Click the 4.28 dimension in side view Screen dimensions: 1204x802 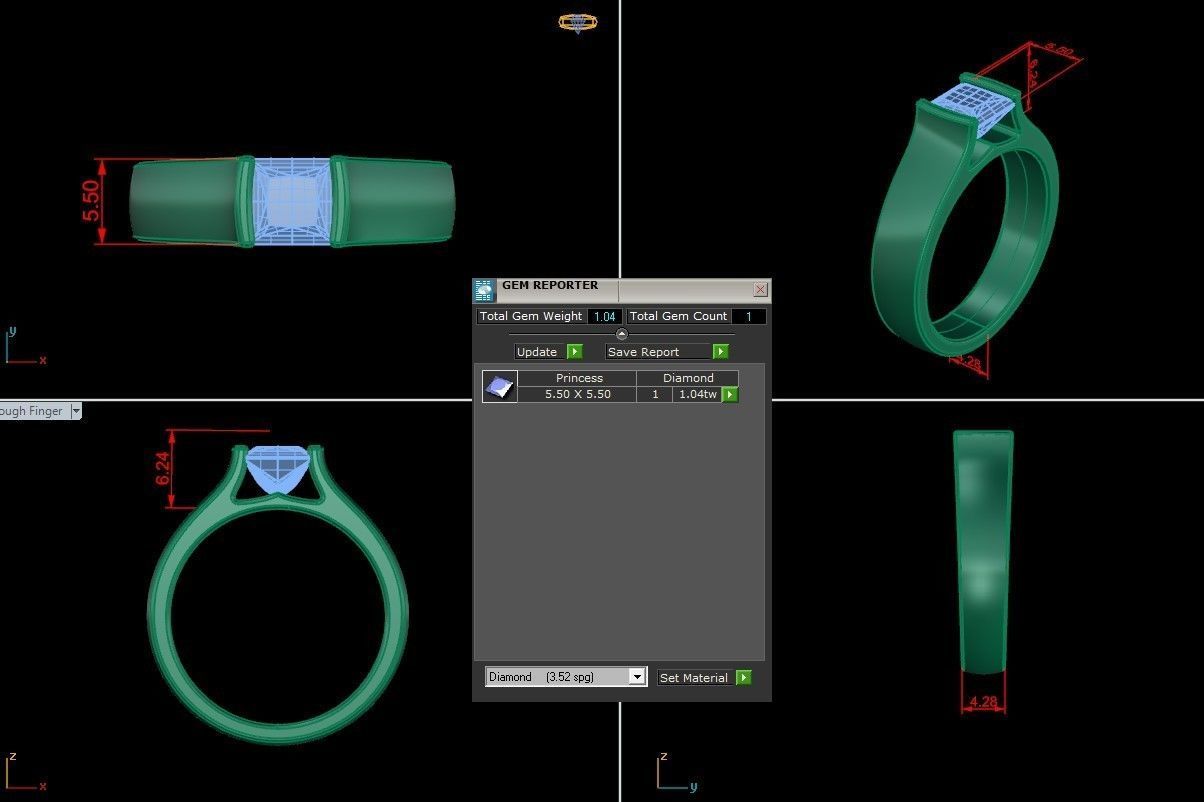(x=983, y=701)
